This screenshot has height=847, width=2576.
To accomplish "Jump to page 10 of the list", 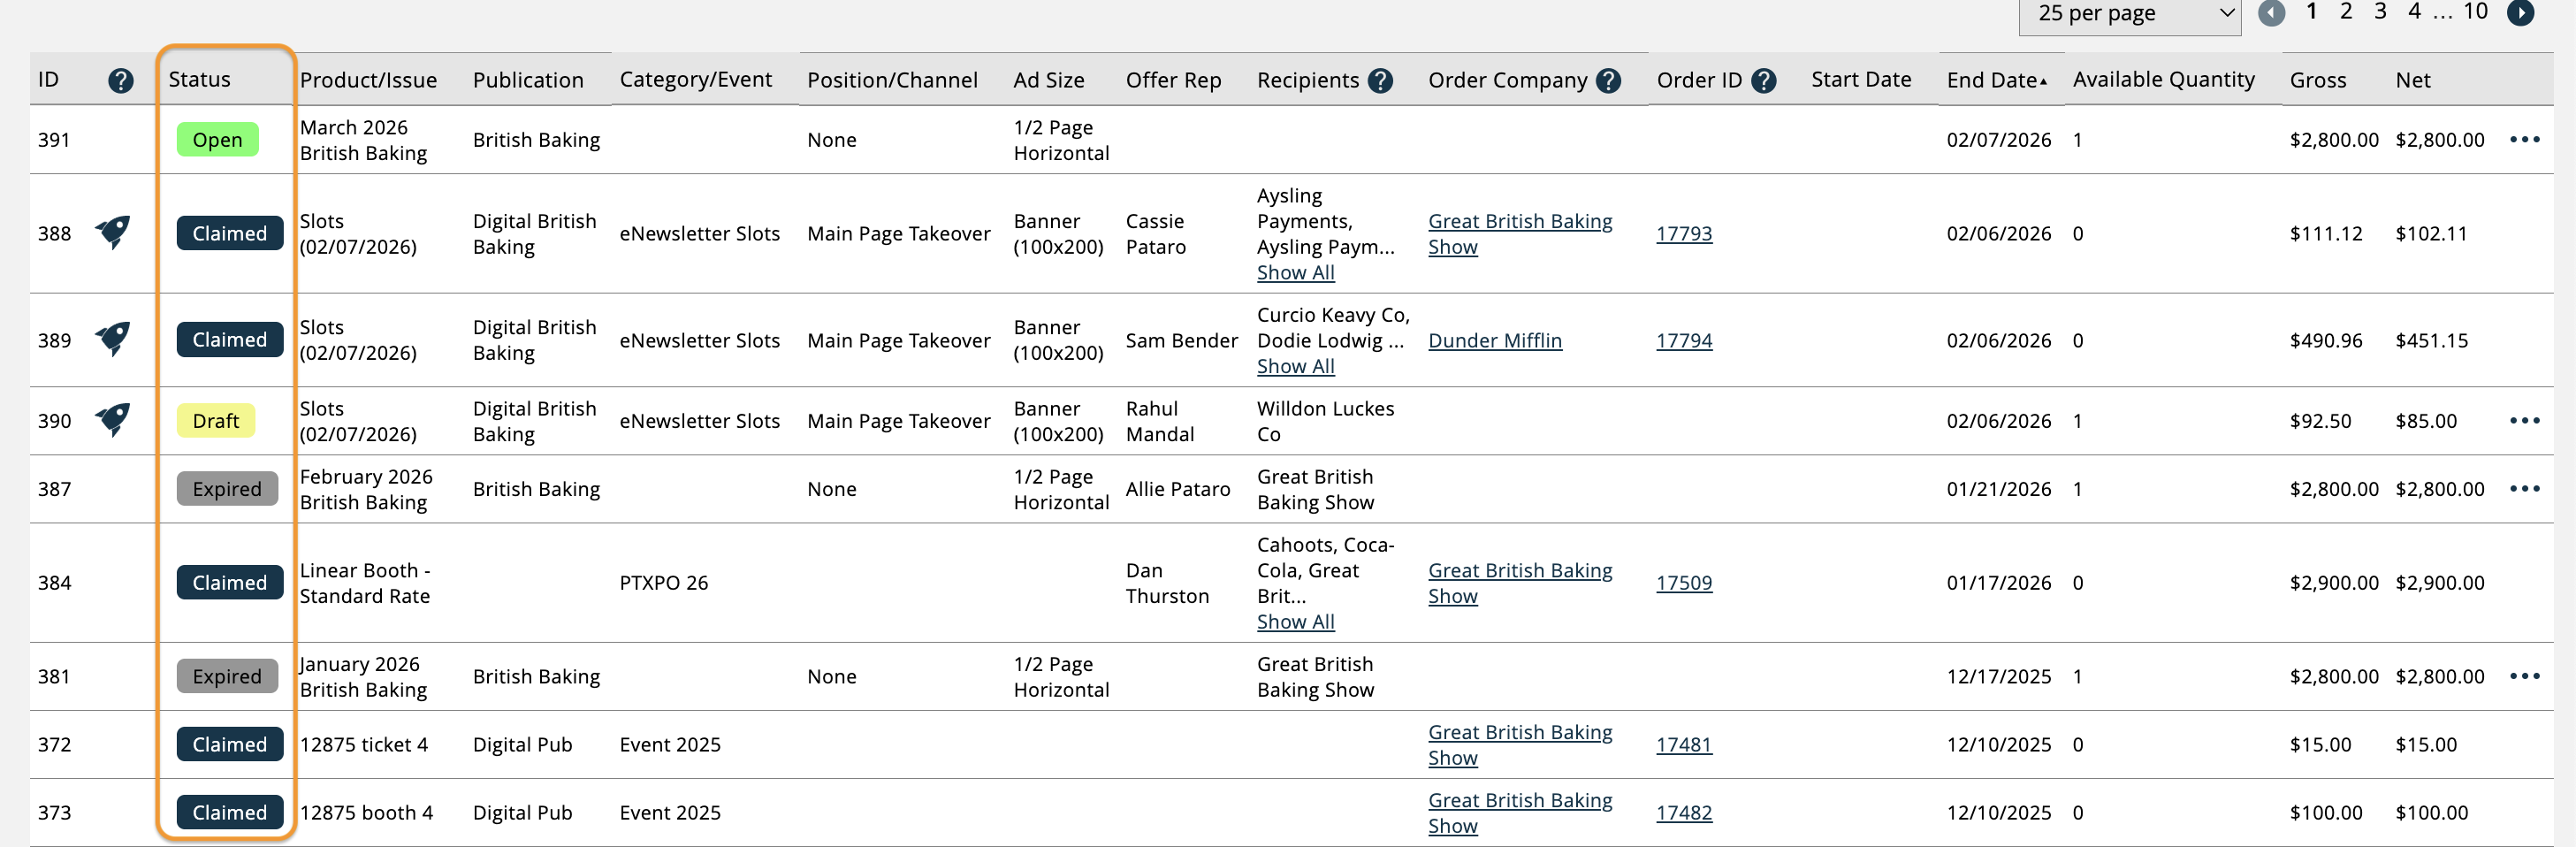I will click(x=2476, y=12).
